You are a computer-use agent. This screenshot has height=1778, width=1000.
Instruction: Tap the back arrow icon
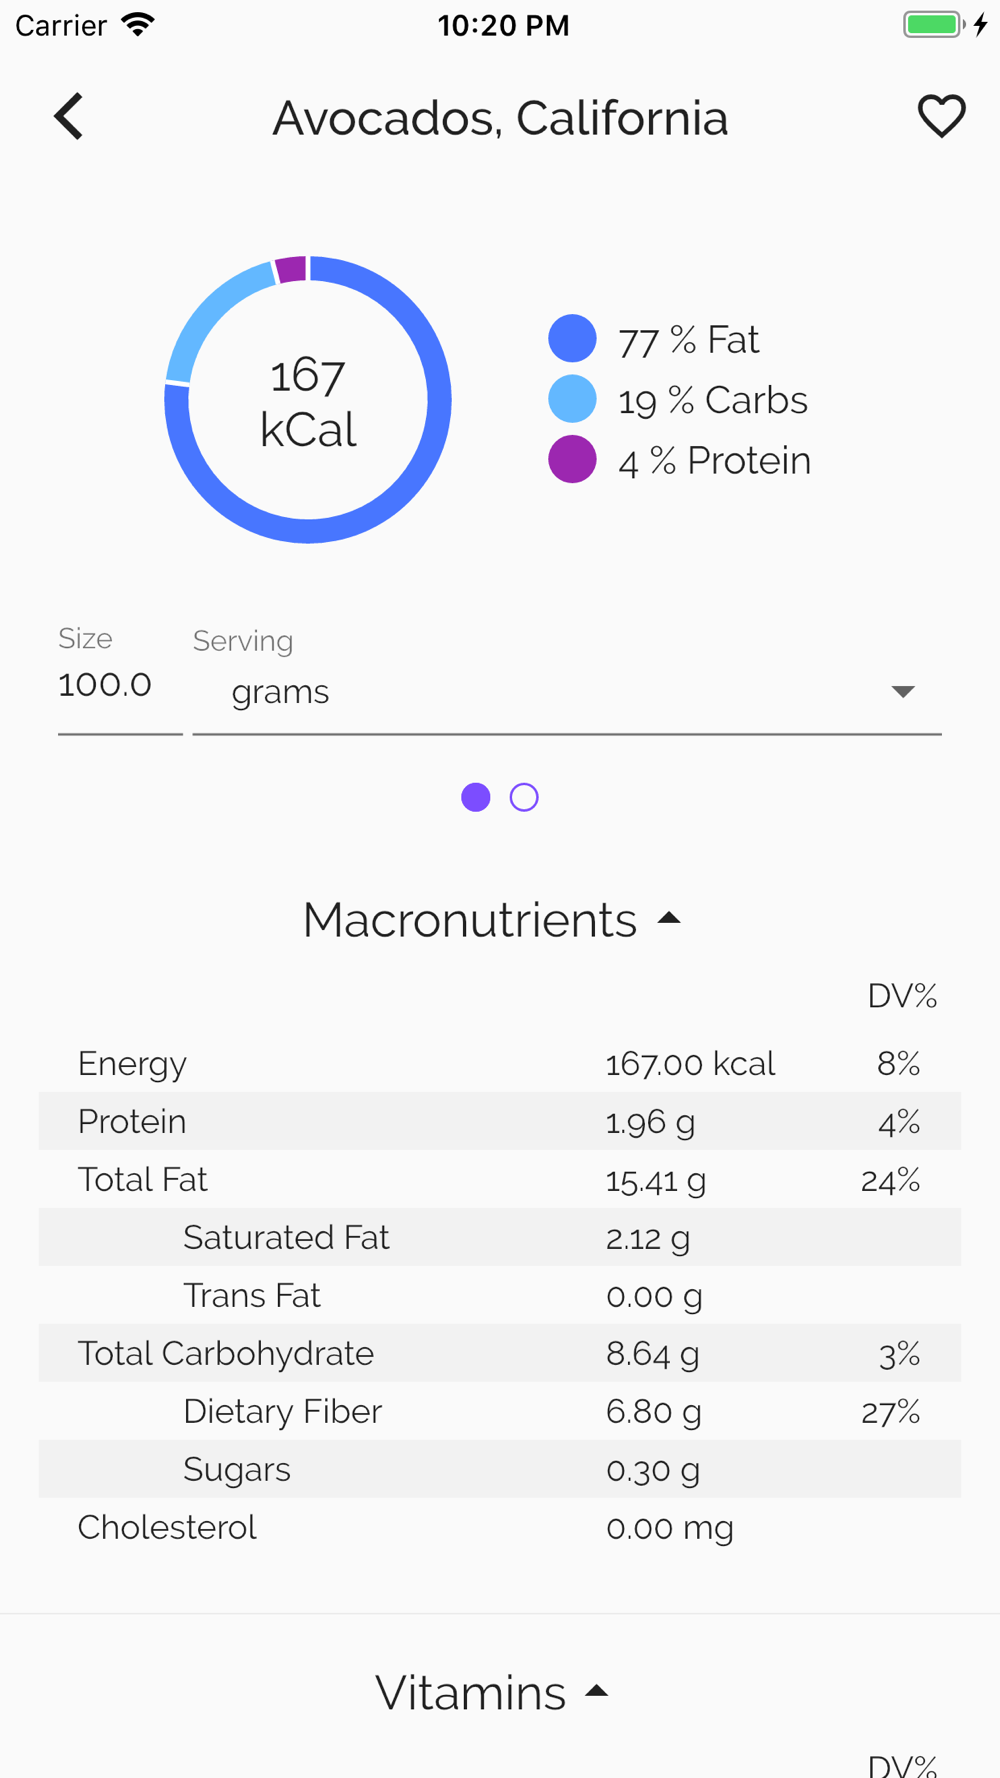click(x=69, y=117)
